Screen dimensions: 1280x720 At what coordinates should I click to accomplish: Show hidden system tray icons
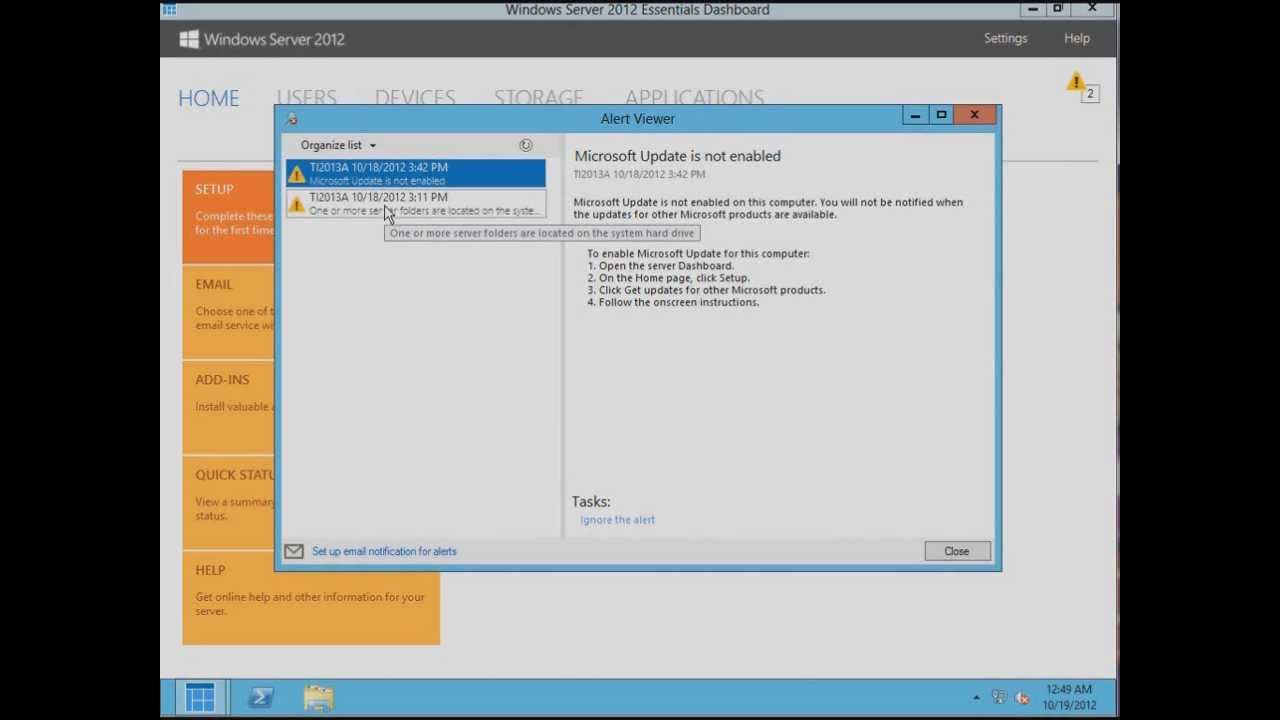coord(976,697)
